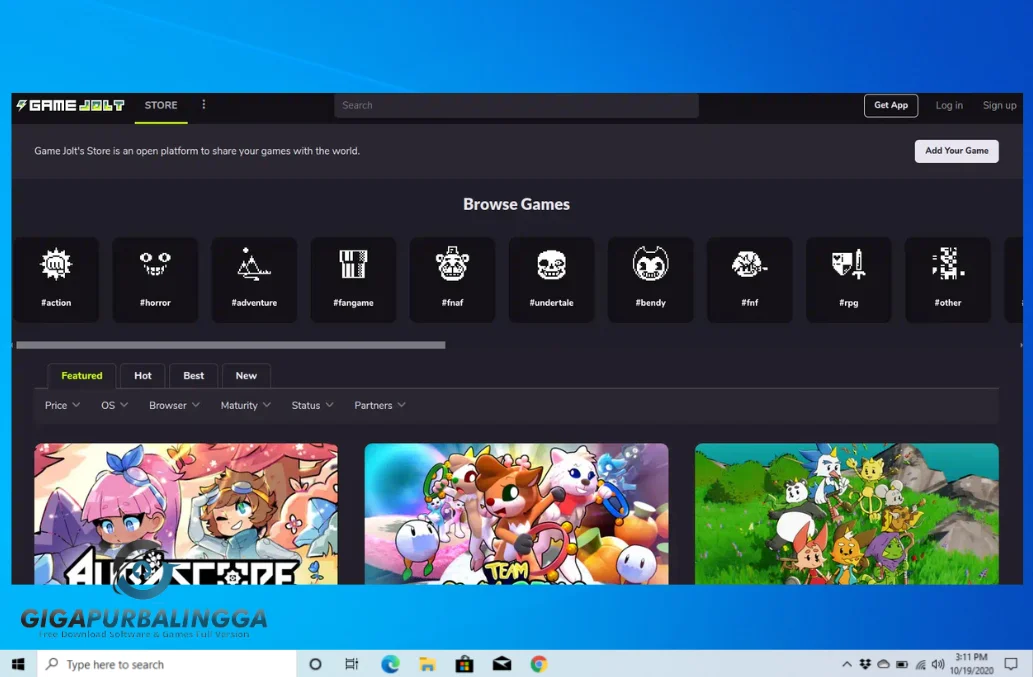Open the #adventure game tag tile
Screen dimensions: 1033x677
pos(254,280)
